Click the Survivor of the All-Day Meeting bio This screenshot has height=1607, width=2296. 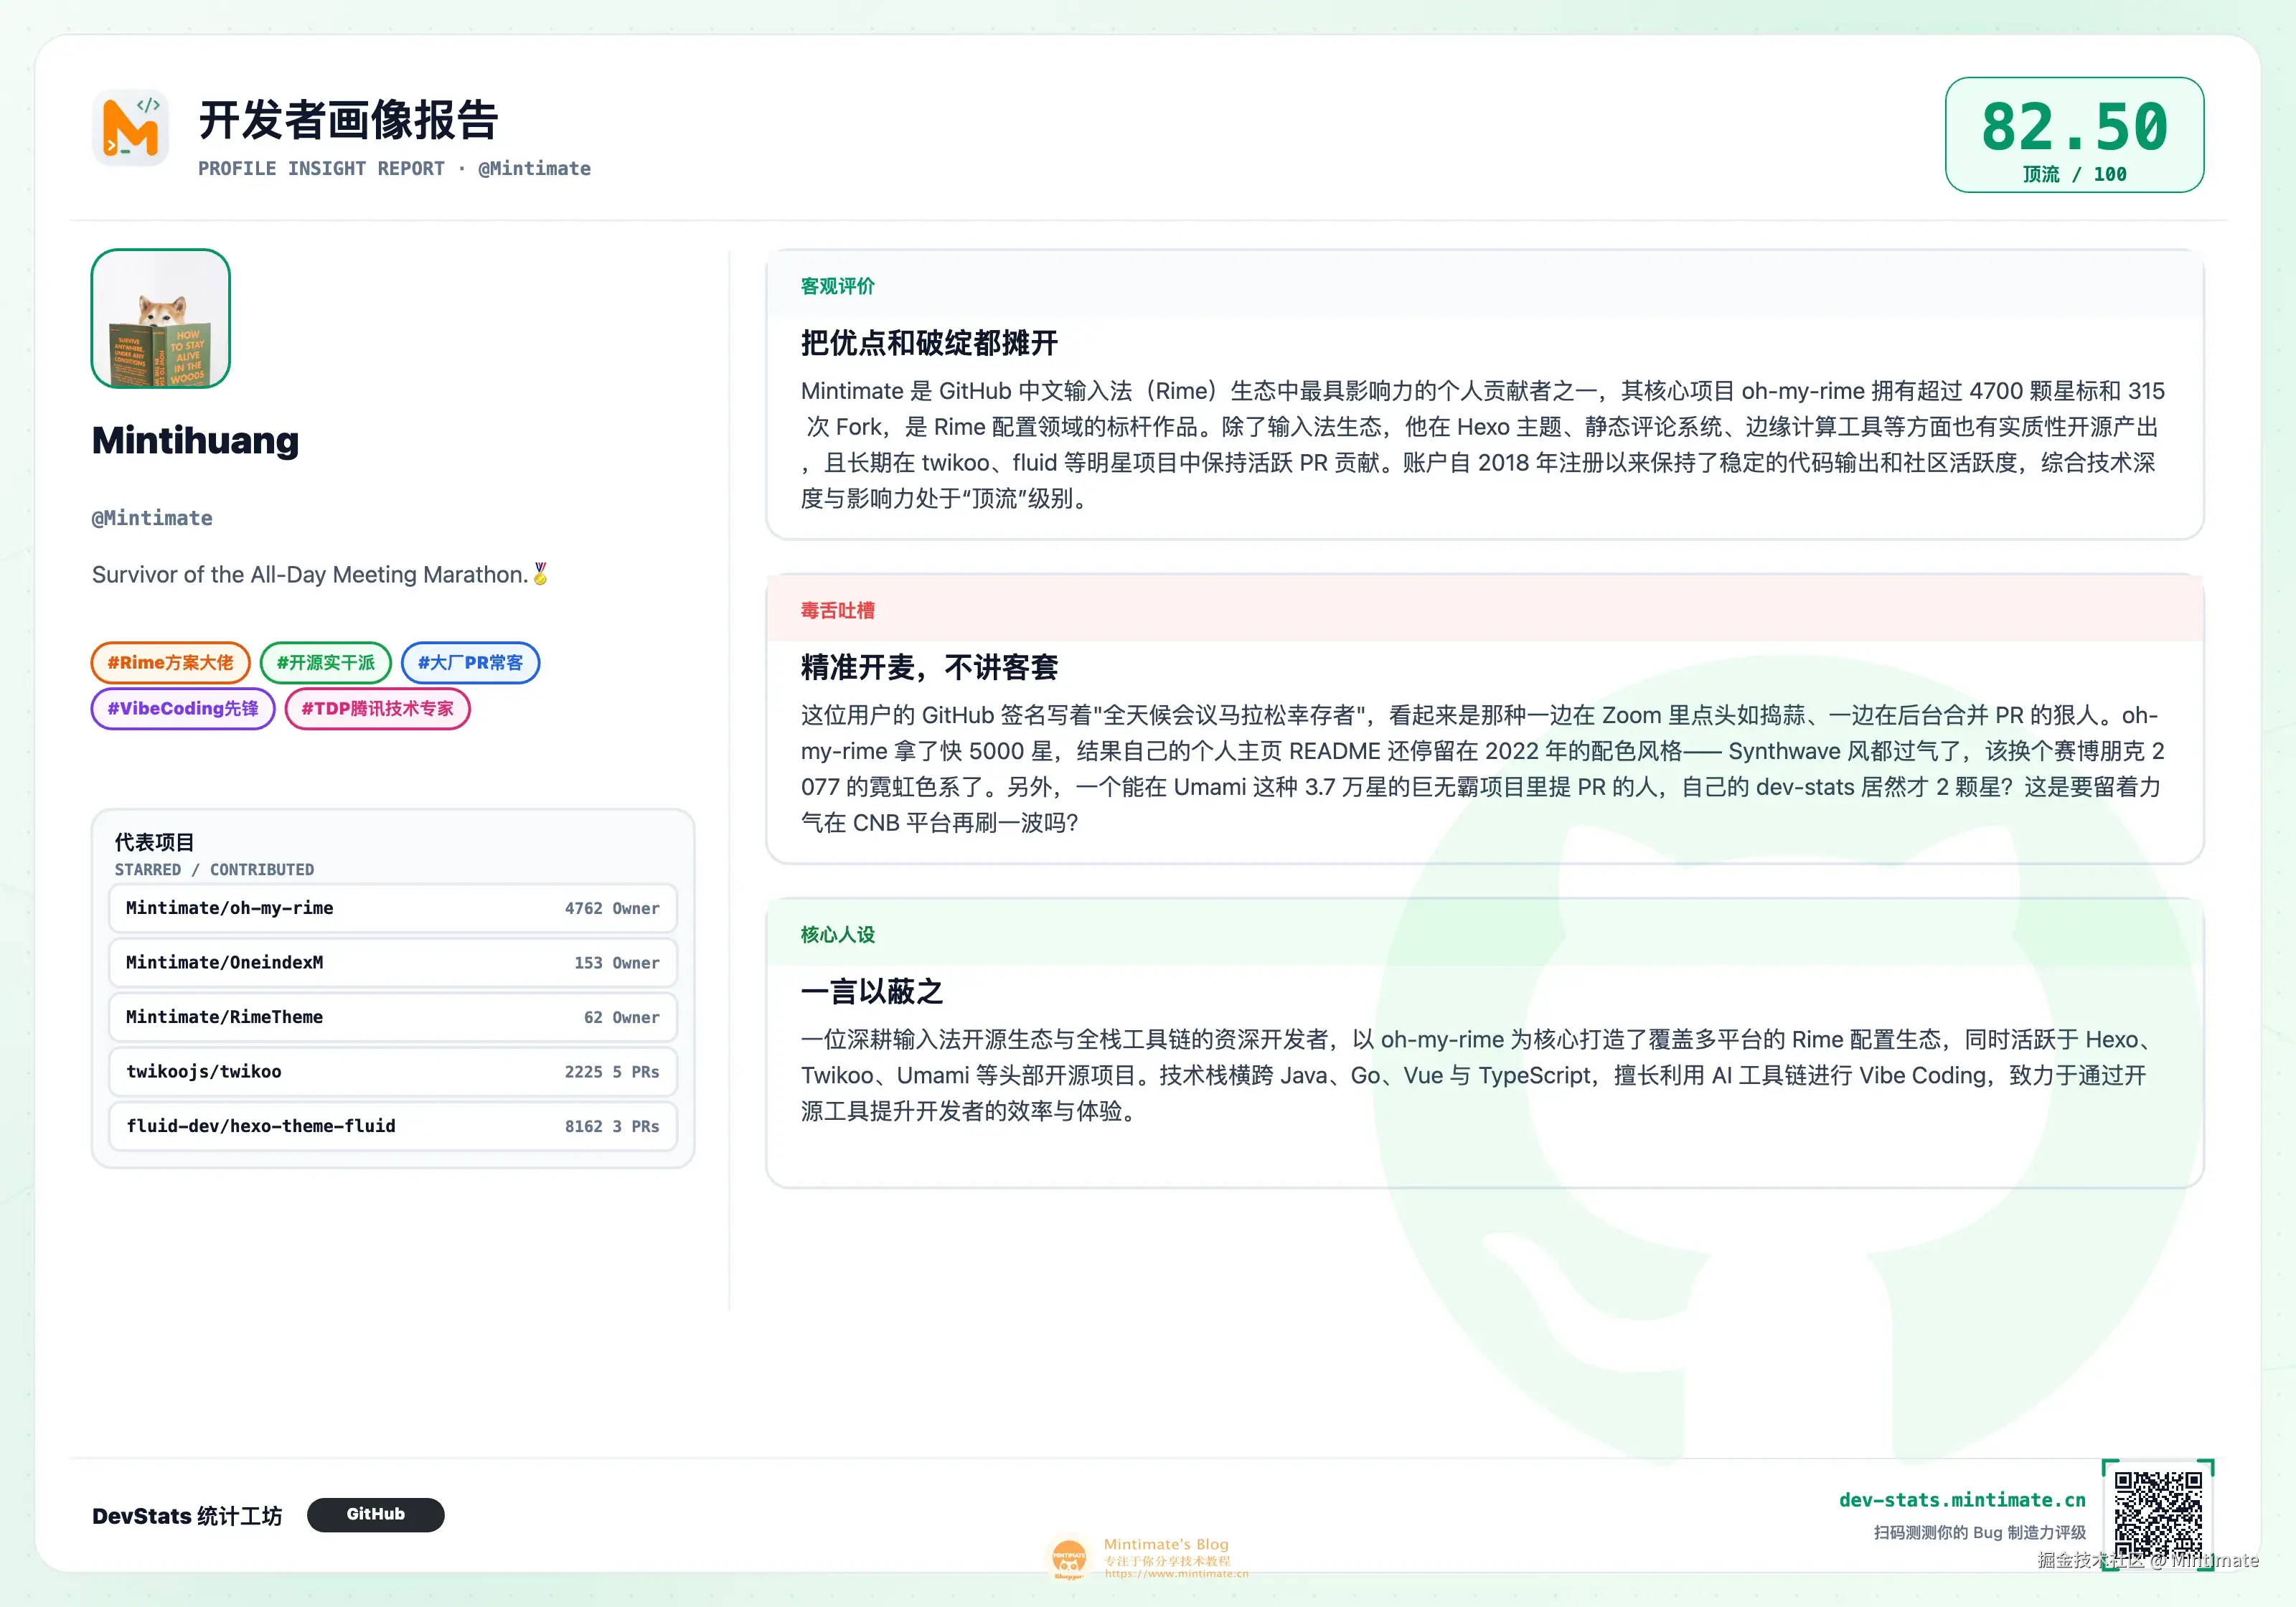pos(309,574)
